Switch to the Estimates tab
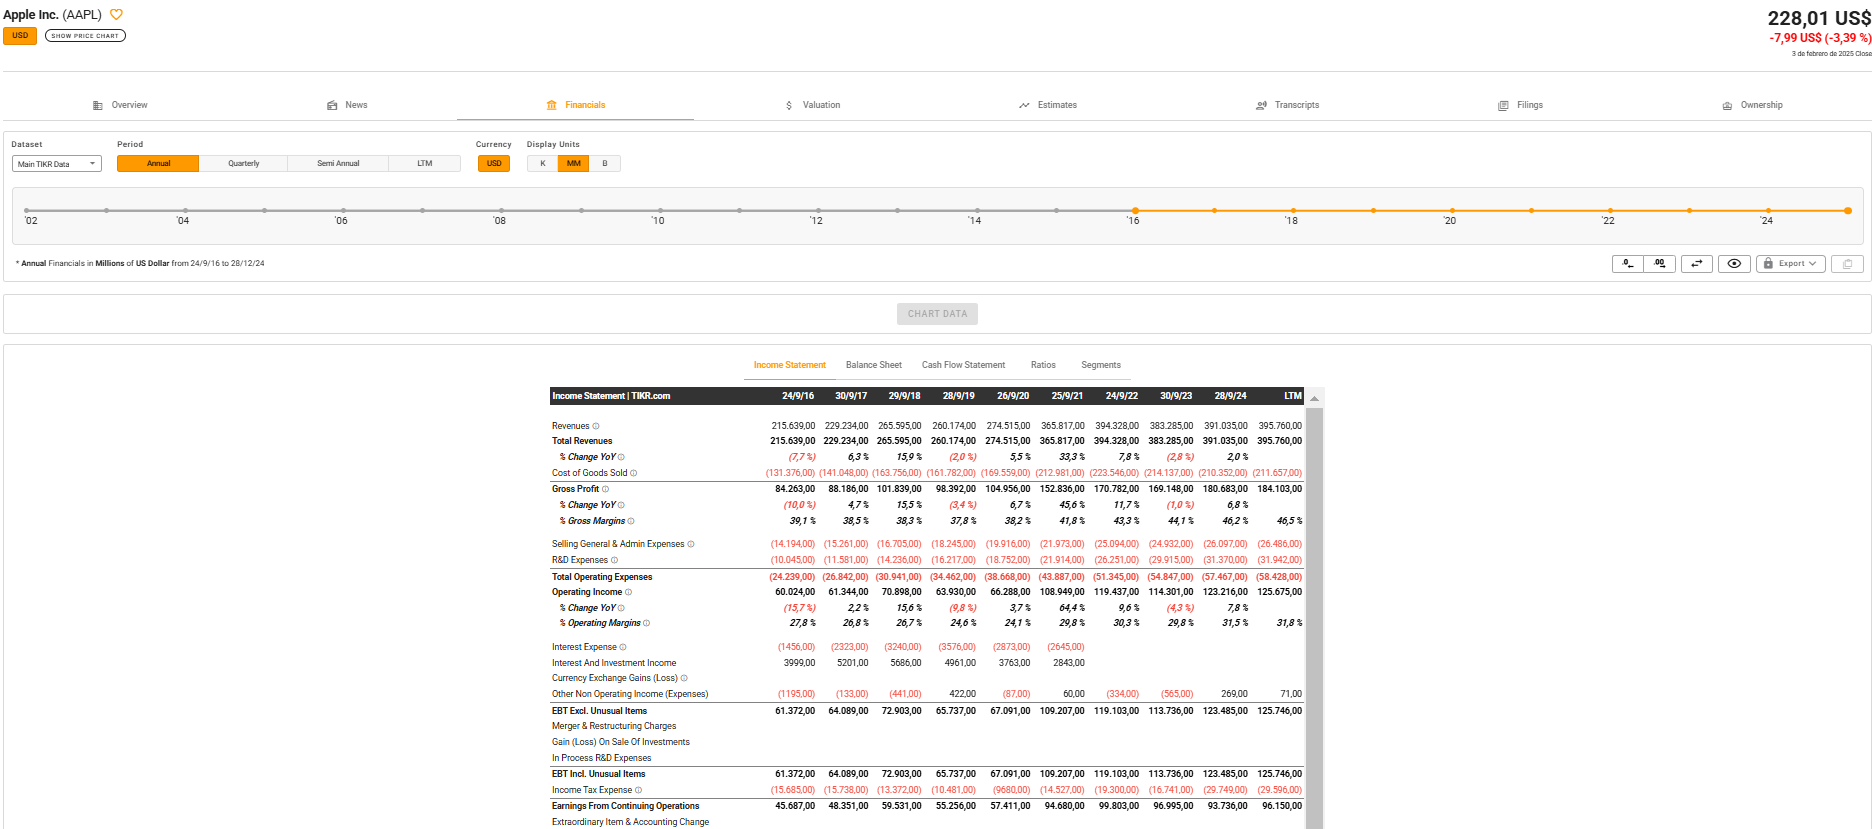1872x829 pixels. tap(1048, 105)
